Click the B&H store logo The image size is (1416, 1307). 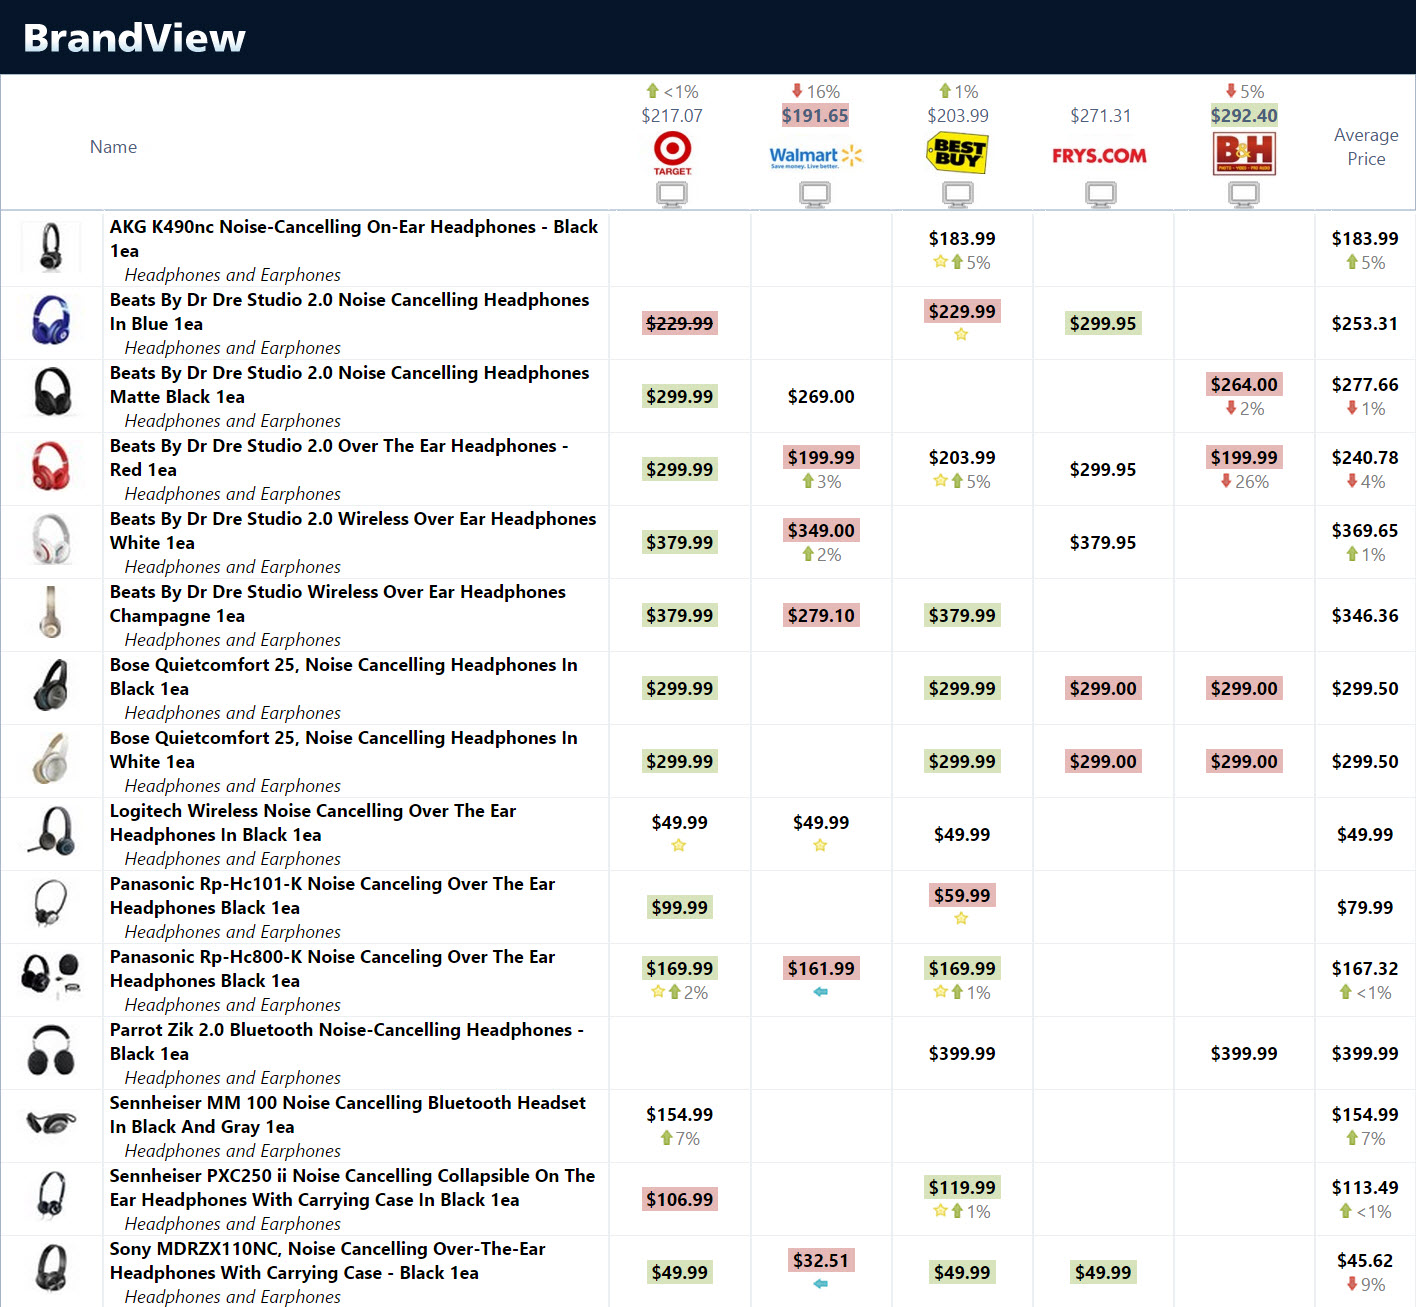point(1244,154)
